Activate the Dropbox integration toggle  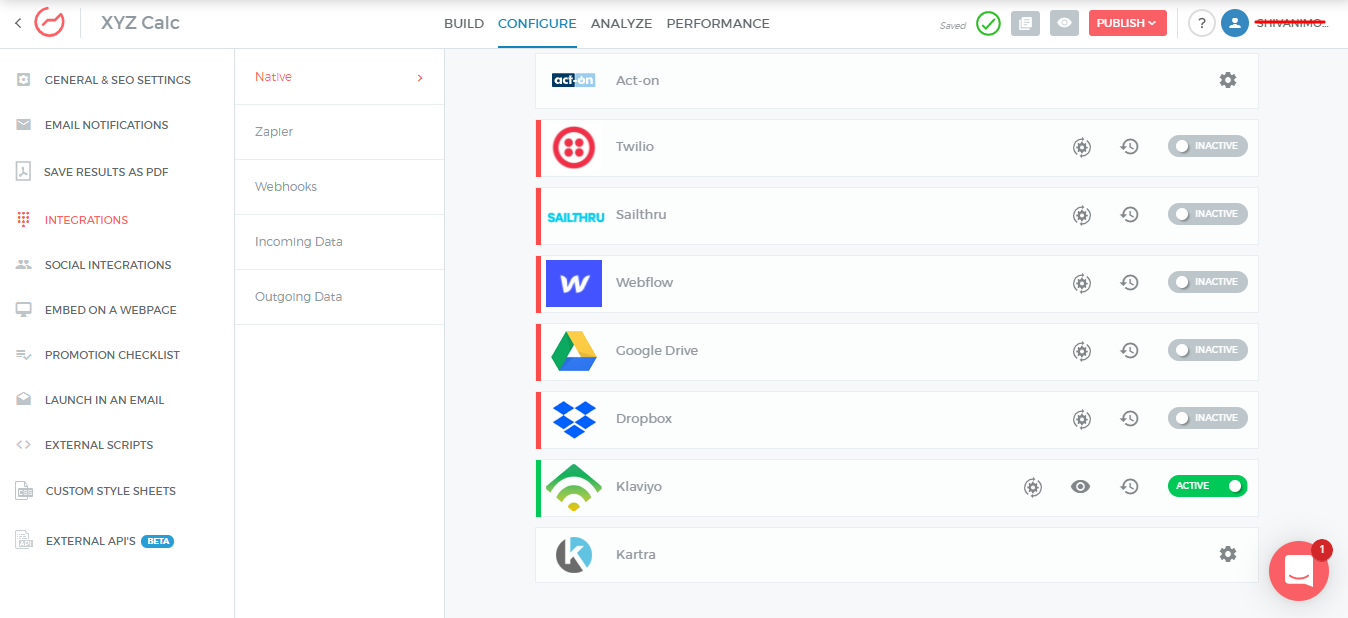tap(1207, 418)
